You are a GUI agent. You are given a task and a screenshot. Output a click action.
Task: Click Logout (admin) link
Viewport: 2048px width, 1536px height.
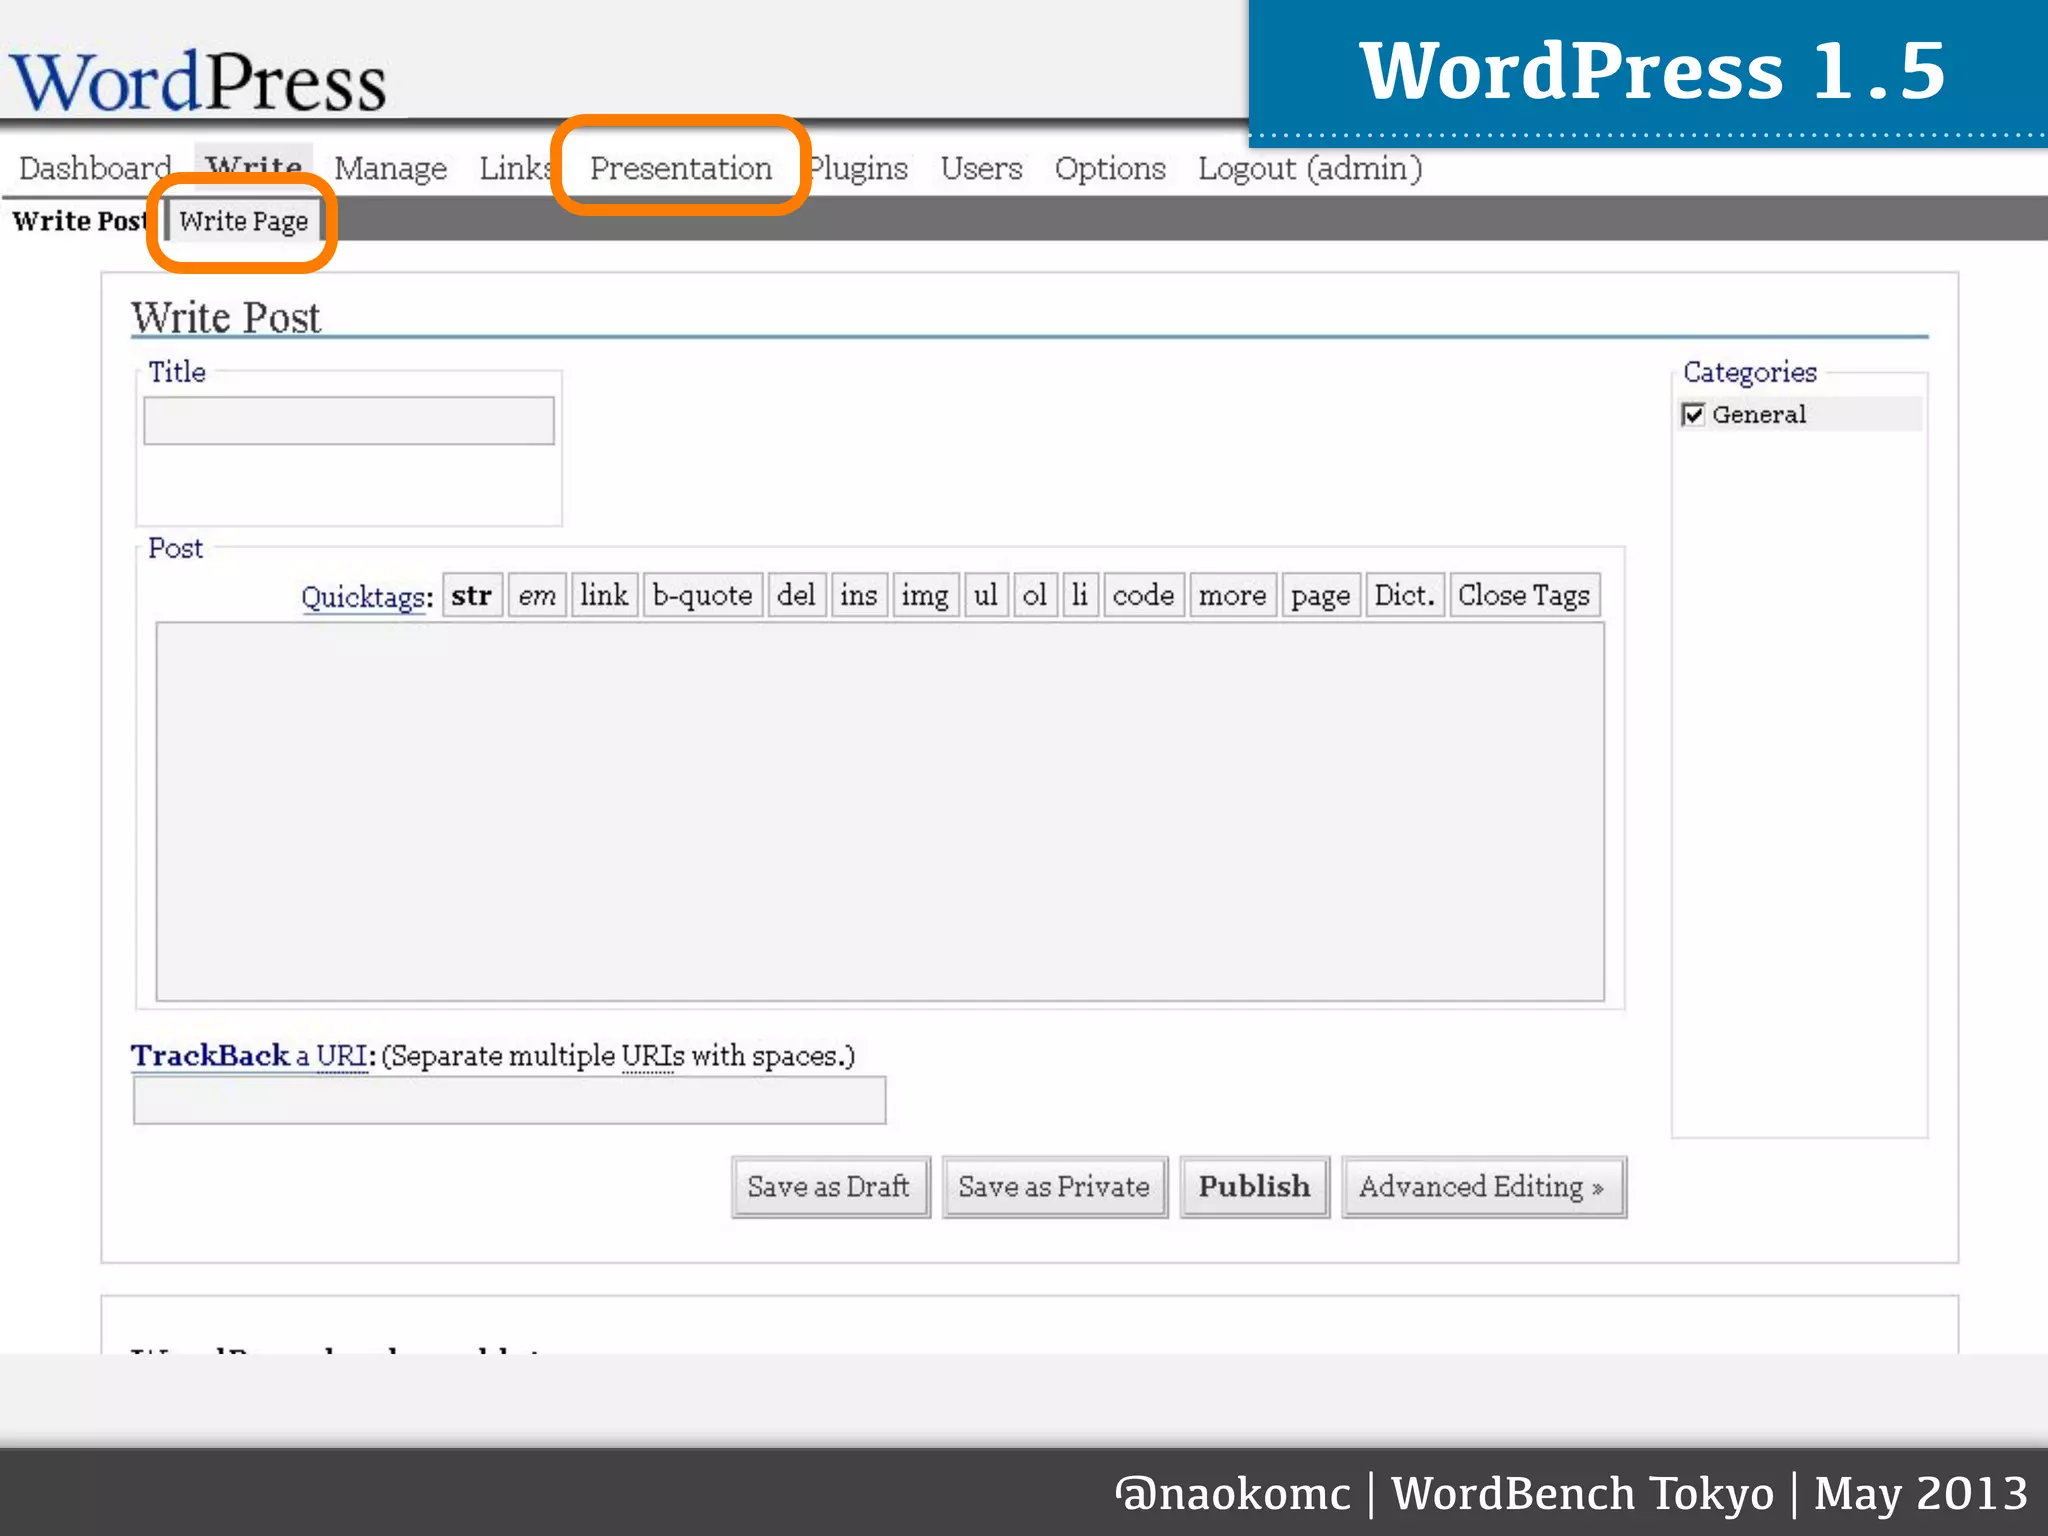point(1309,168)
